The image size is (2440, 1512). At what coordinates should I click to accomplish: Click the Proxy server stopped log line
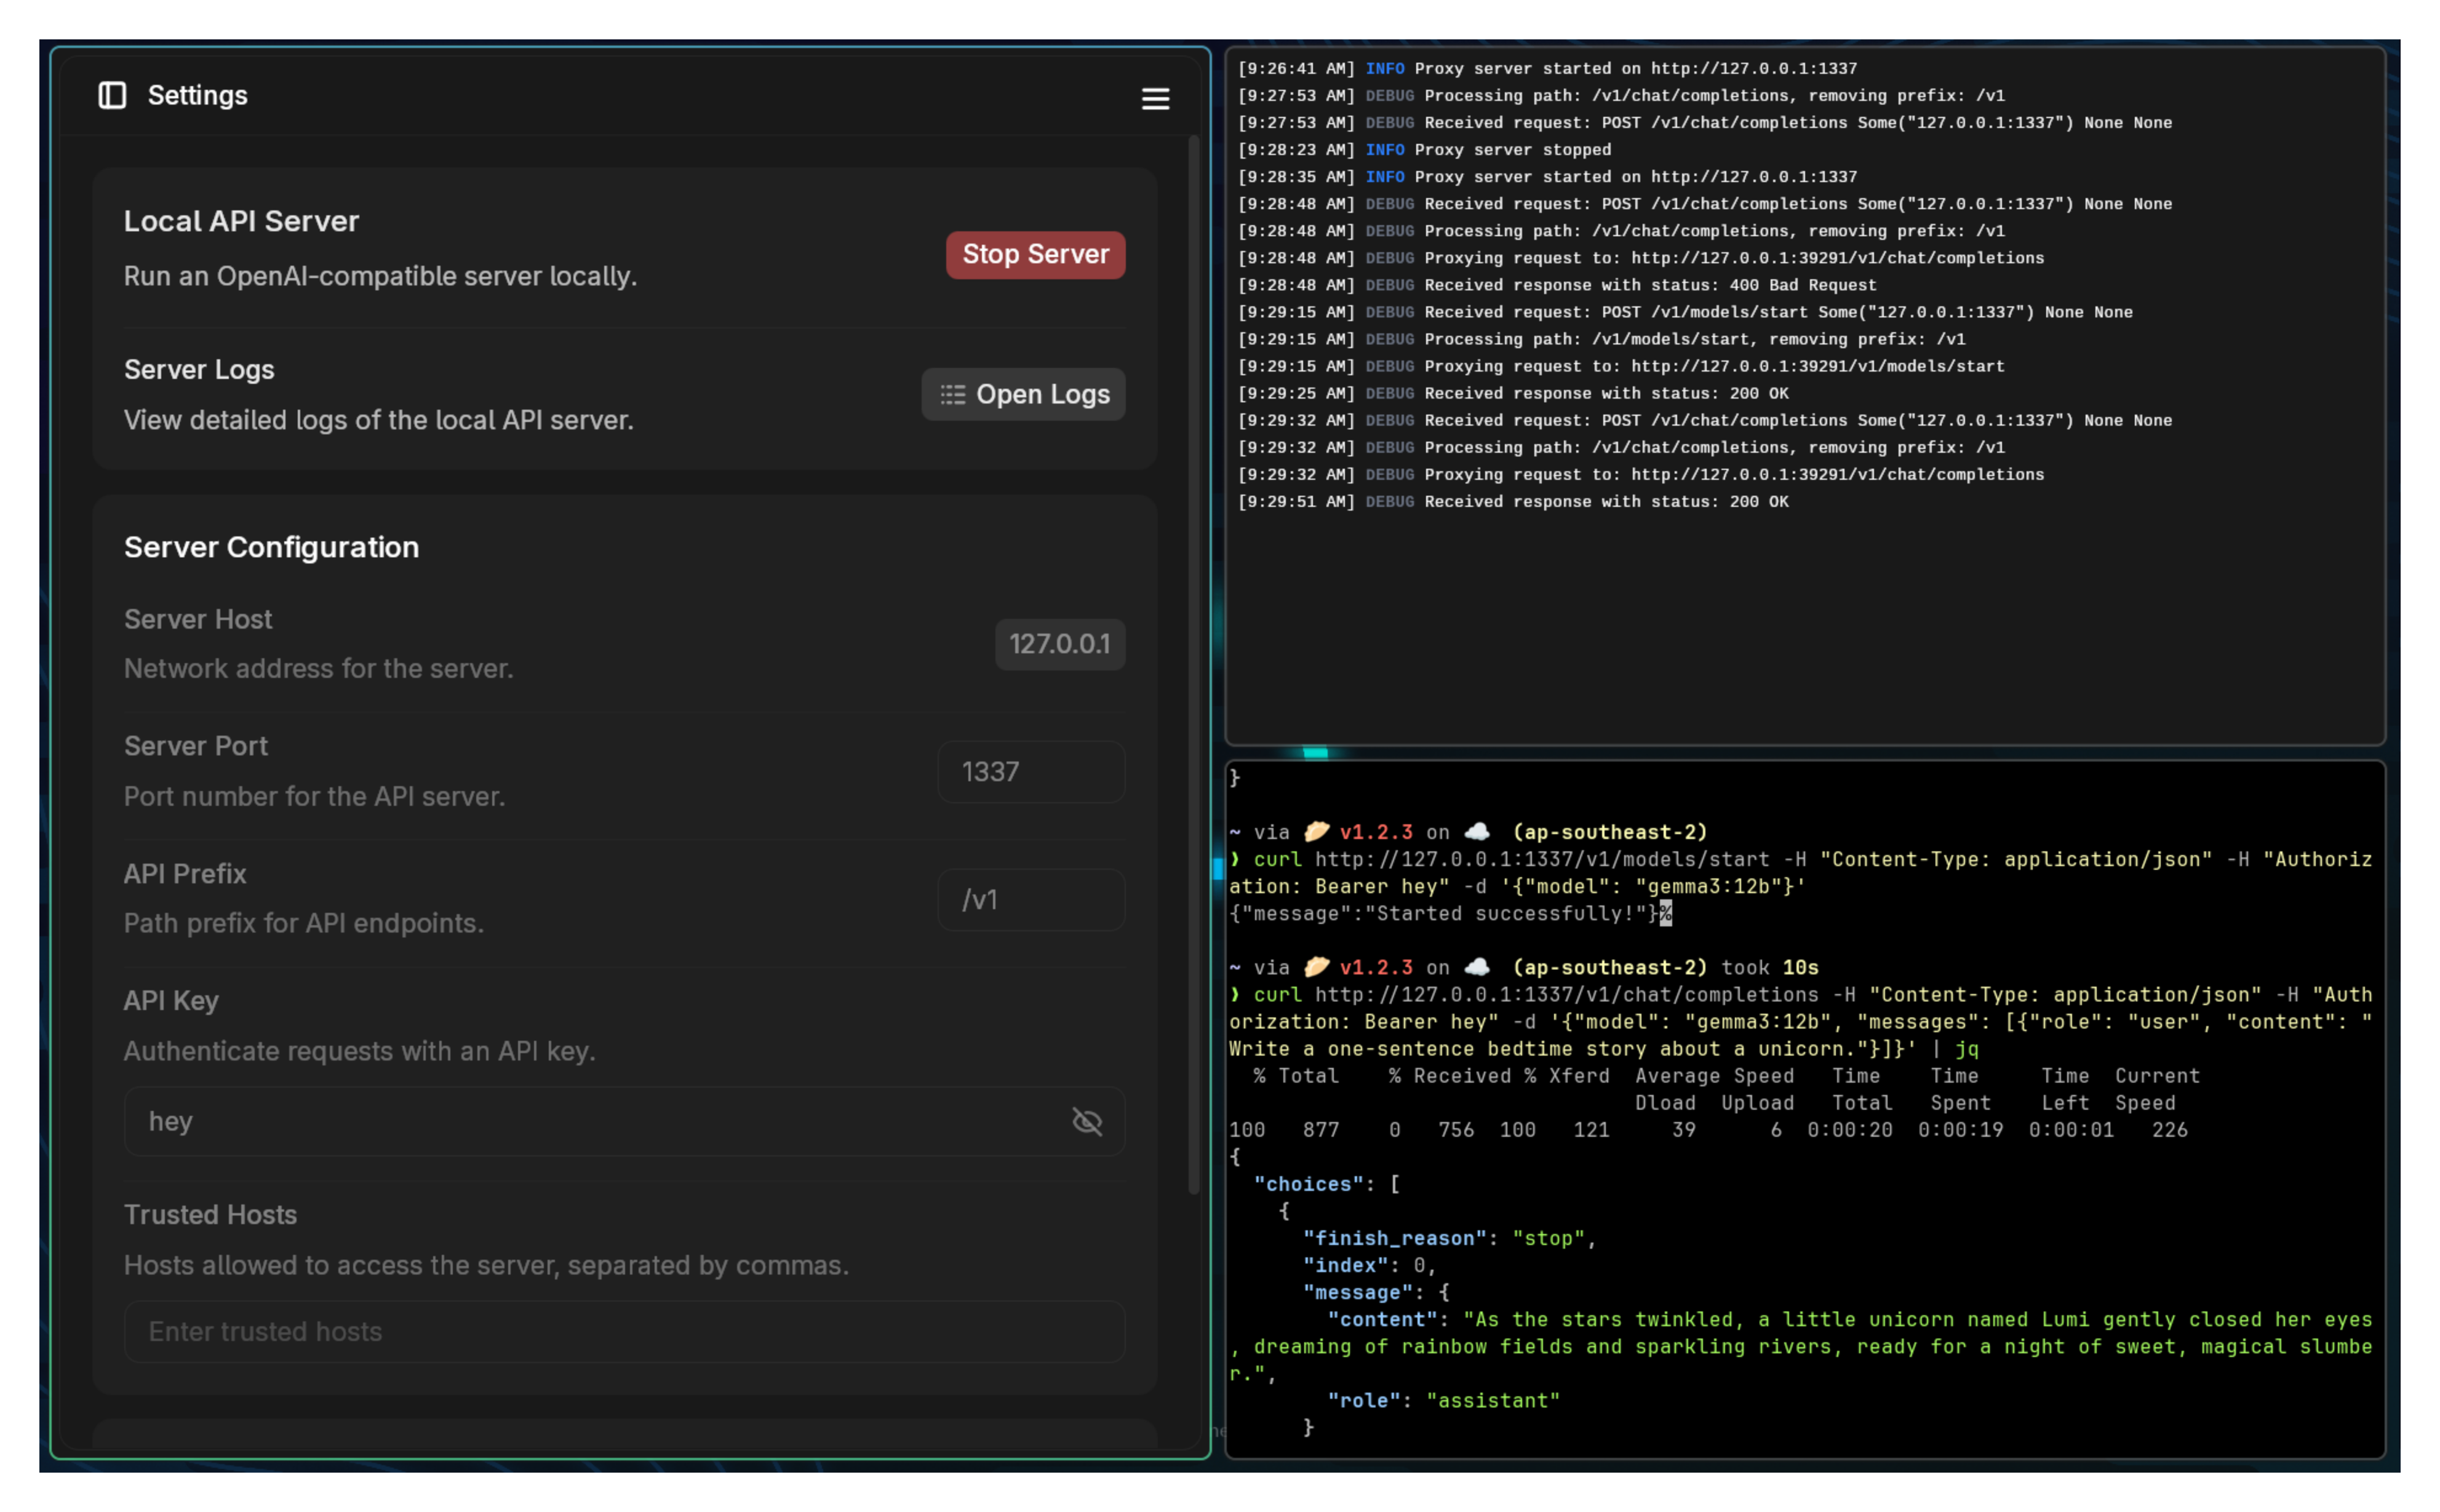point(1512,150)
